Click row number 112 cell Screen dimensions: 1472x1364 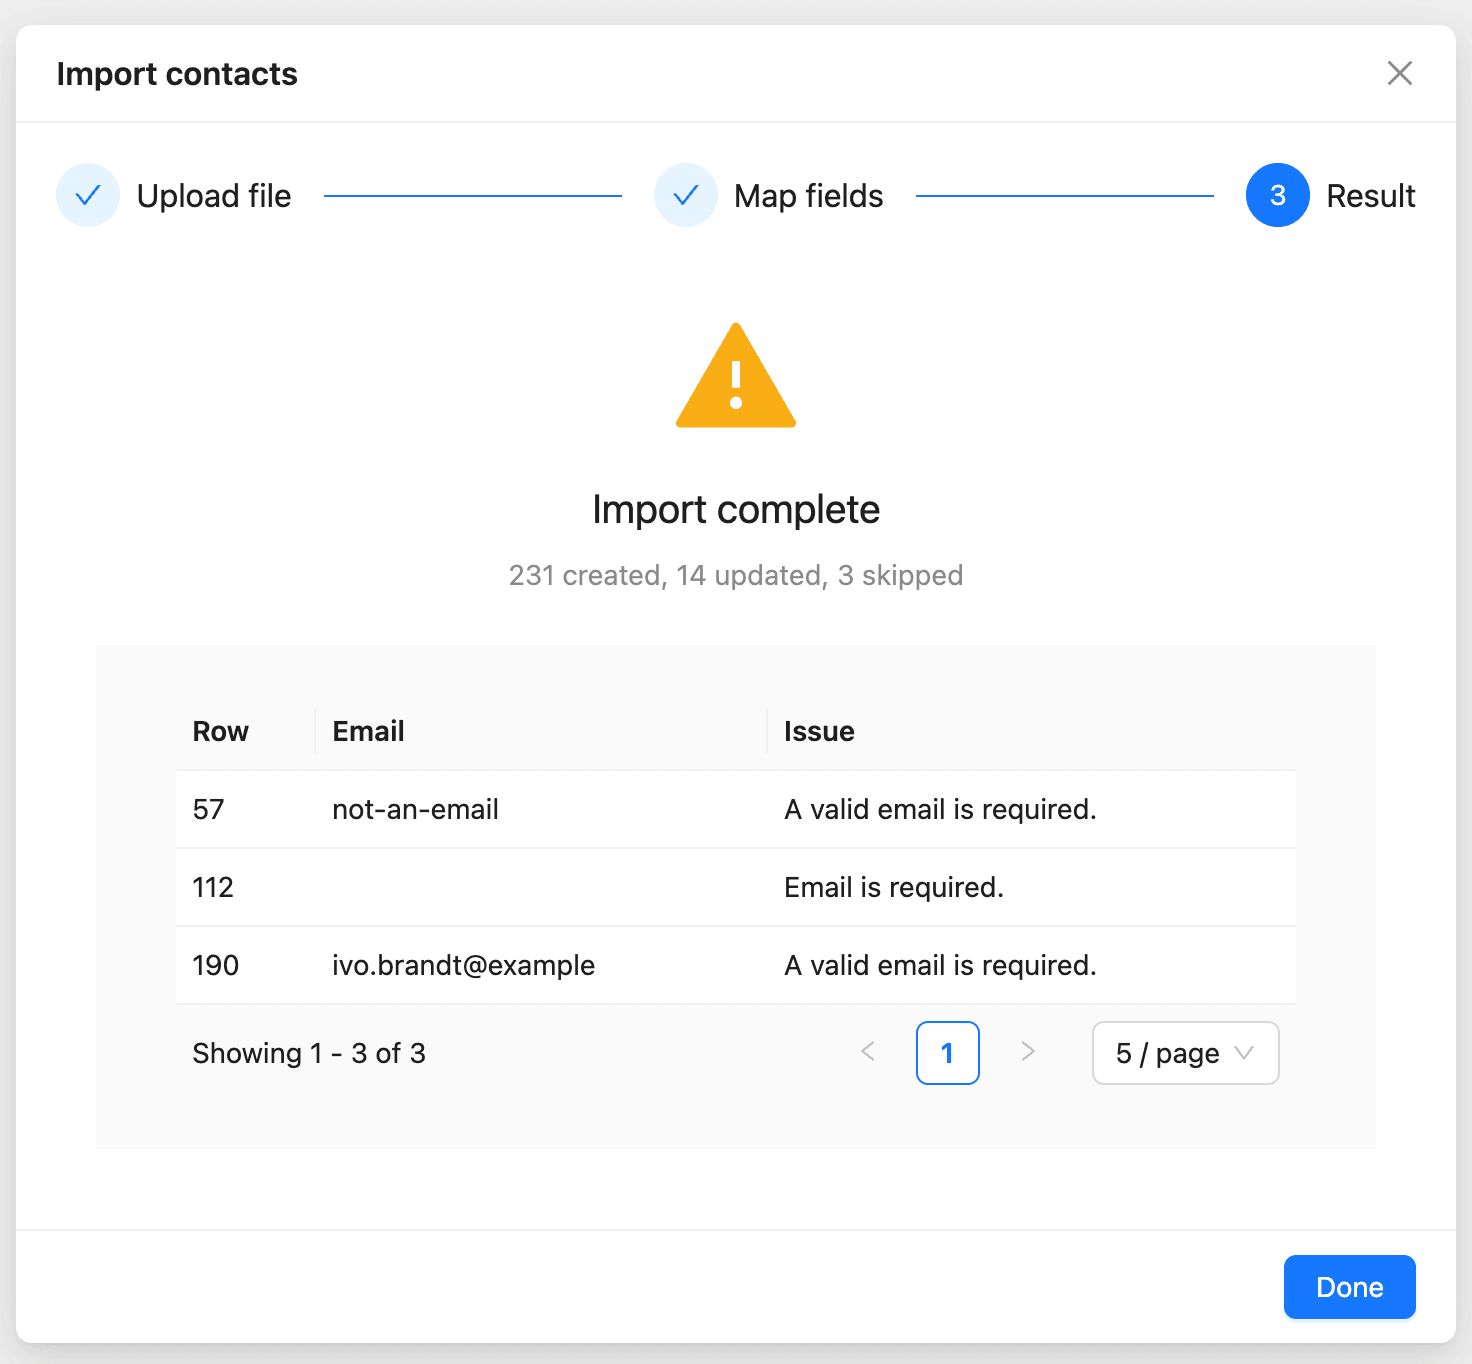pyautogui.click(x=245, y=887)
